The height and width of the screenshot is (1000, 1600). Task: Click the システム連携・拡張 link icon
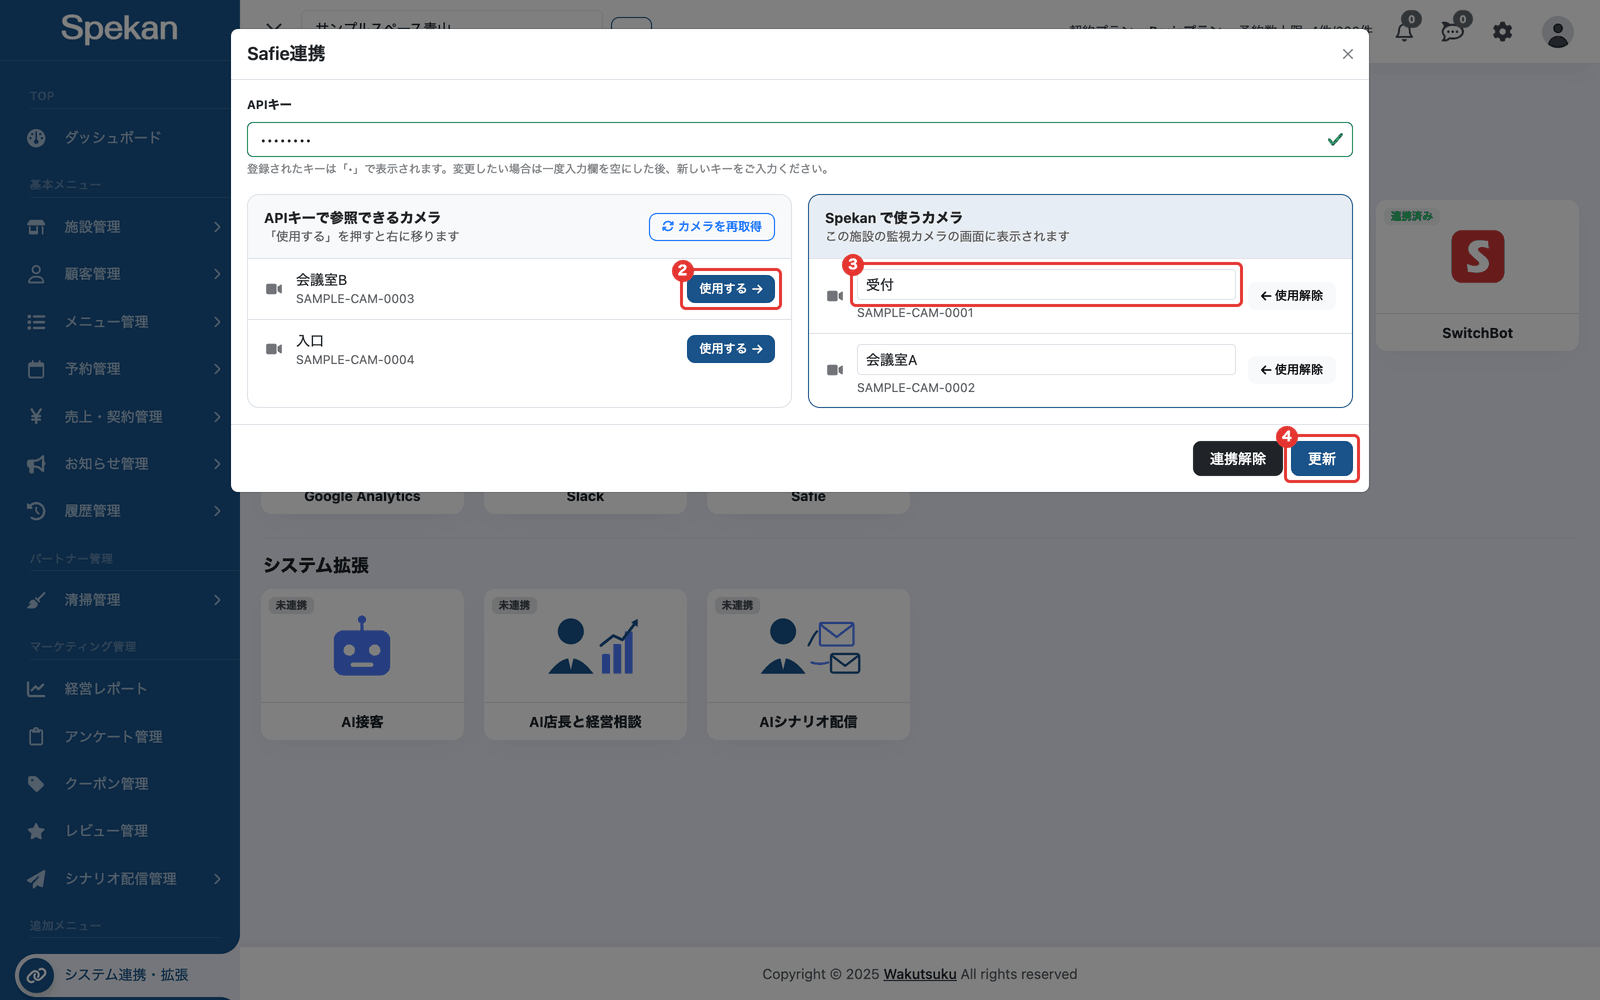click(x=36, y=975)
